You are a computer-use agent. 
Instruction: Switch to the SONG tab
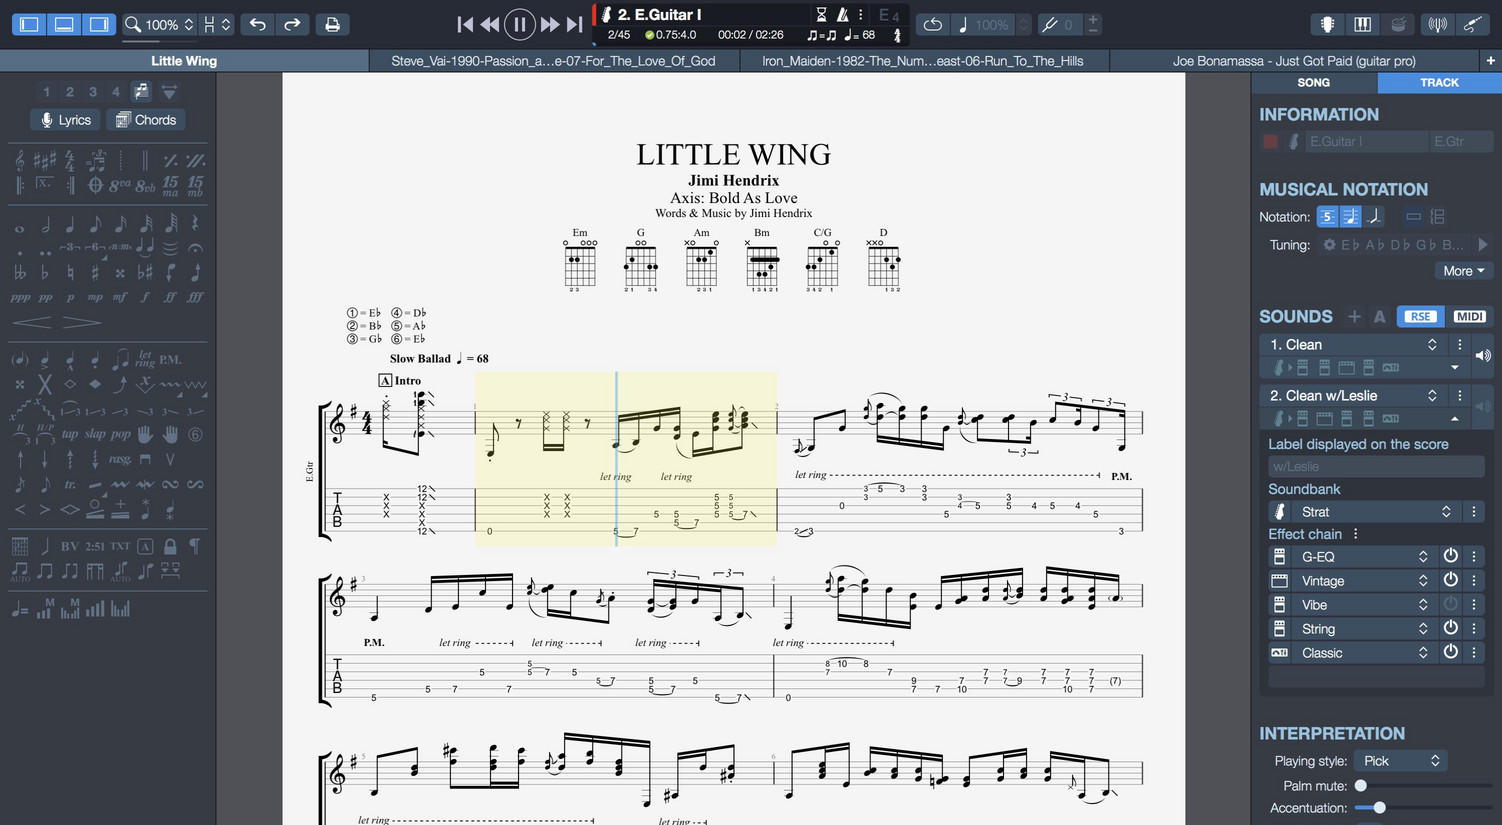click(1313, 82)
